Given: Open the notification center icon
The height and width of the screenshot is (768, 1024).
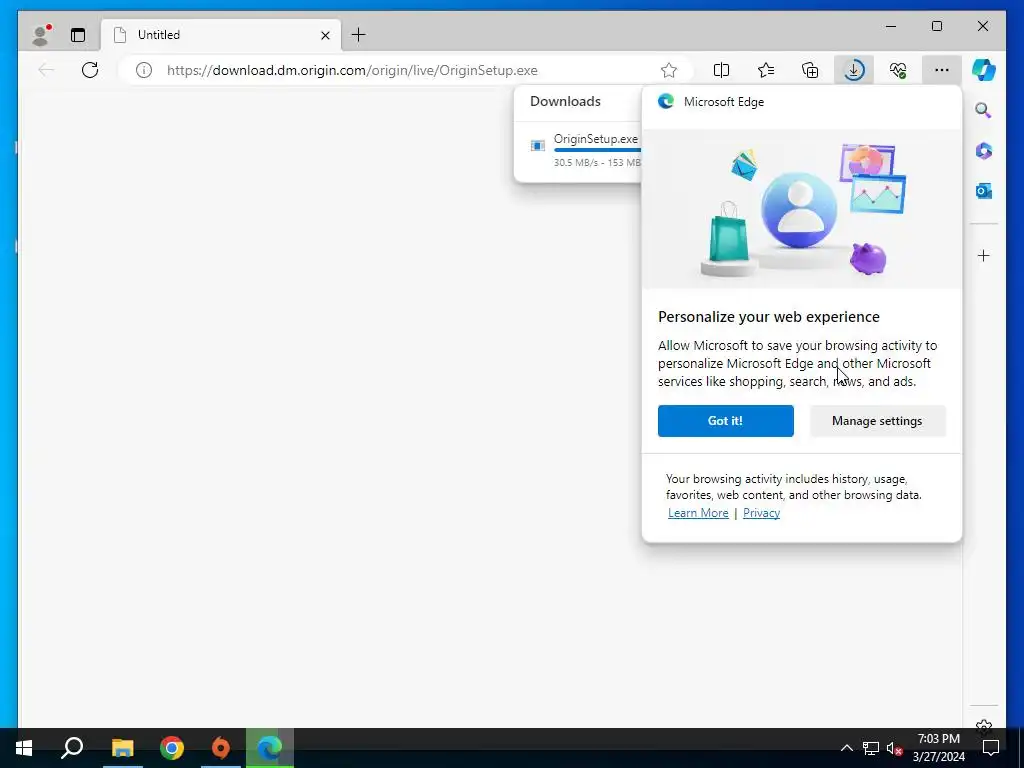Looking at the screenshot, I should pos(991,748).
